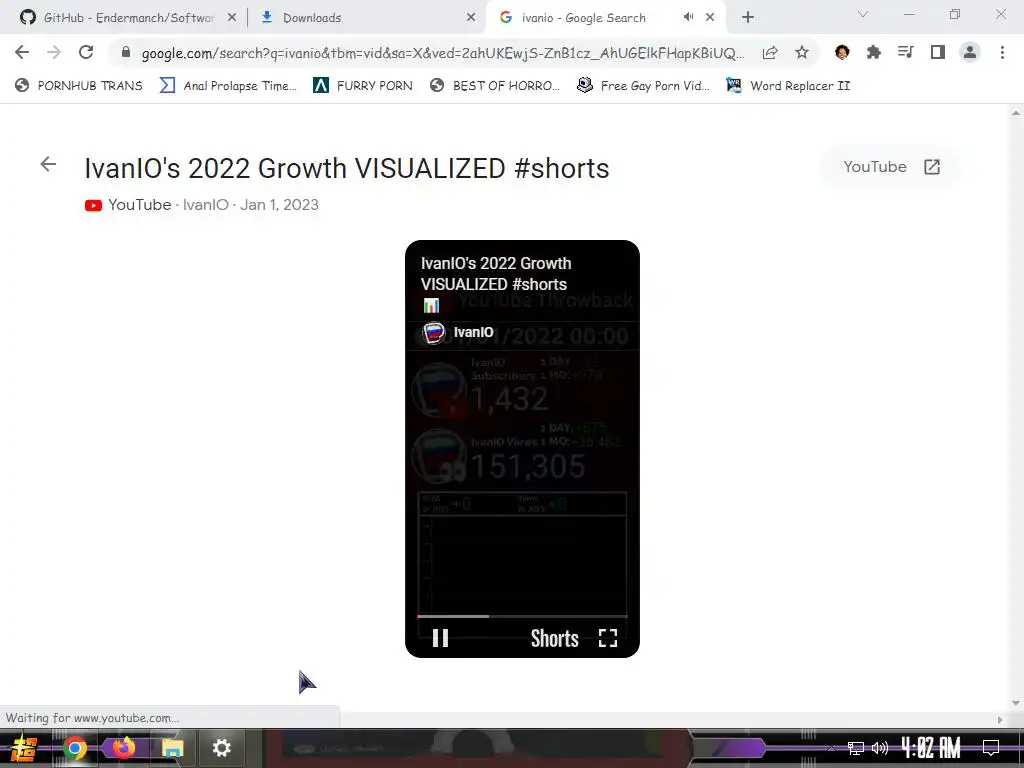Close the GitHub Endermanch tab

click(x=232, y=18)
